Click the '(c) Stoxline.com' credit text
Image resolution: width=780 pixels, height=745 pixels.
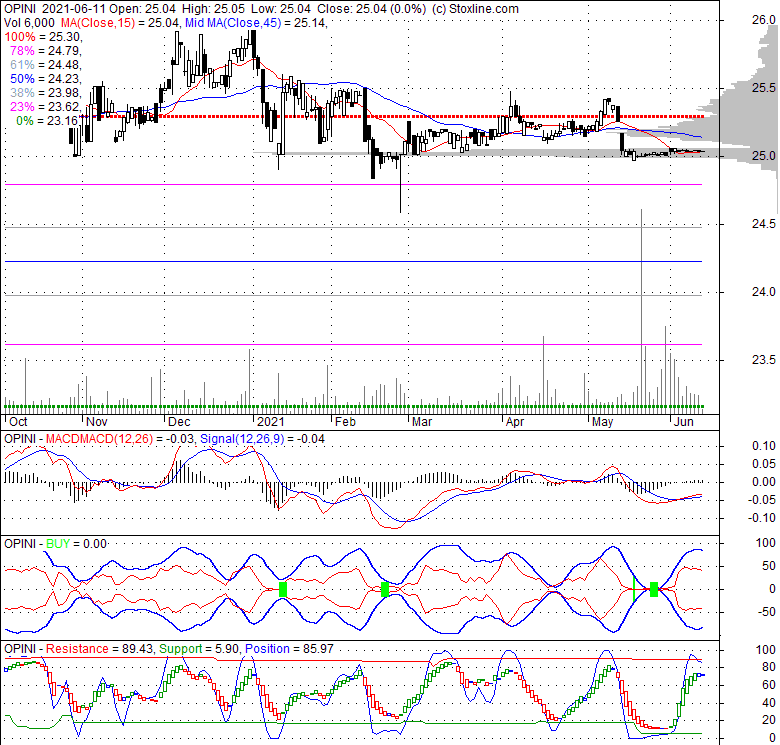(476, 9)
